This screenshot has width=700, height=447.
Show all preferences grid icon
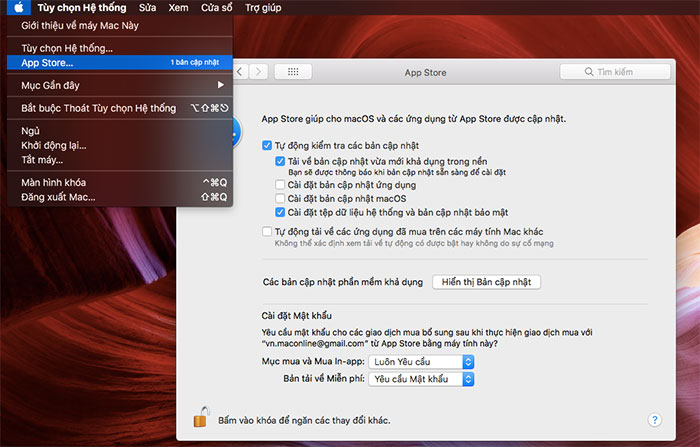tap(293, 71)
